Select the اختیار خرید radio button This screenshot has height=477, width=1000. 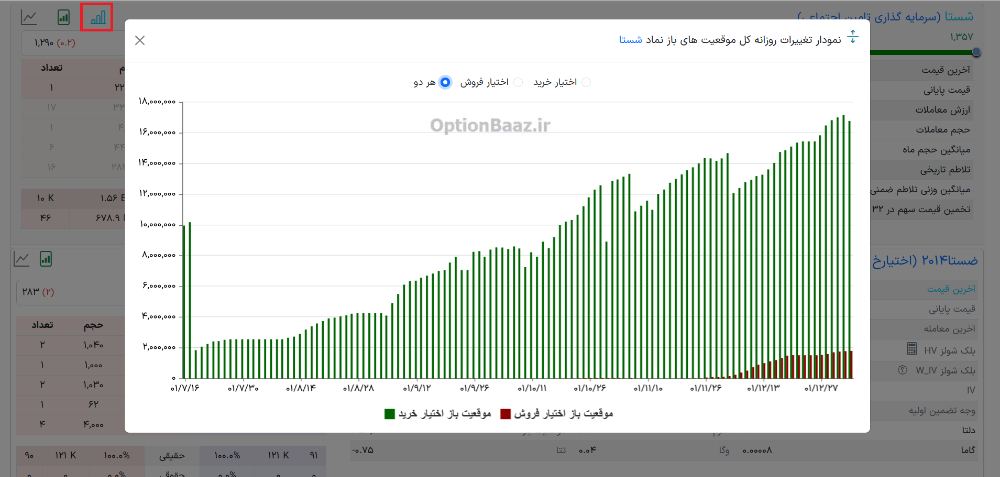(x=585, y=82)
